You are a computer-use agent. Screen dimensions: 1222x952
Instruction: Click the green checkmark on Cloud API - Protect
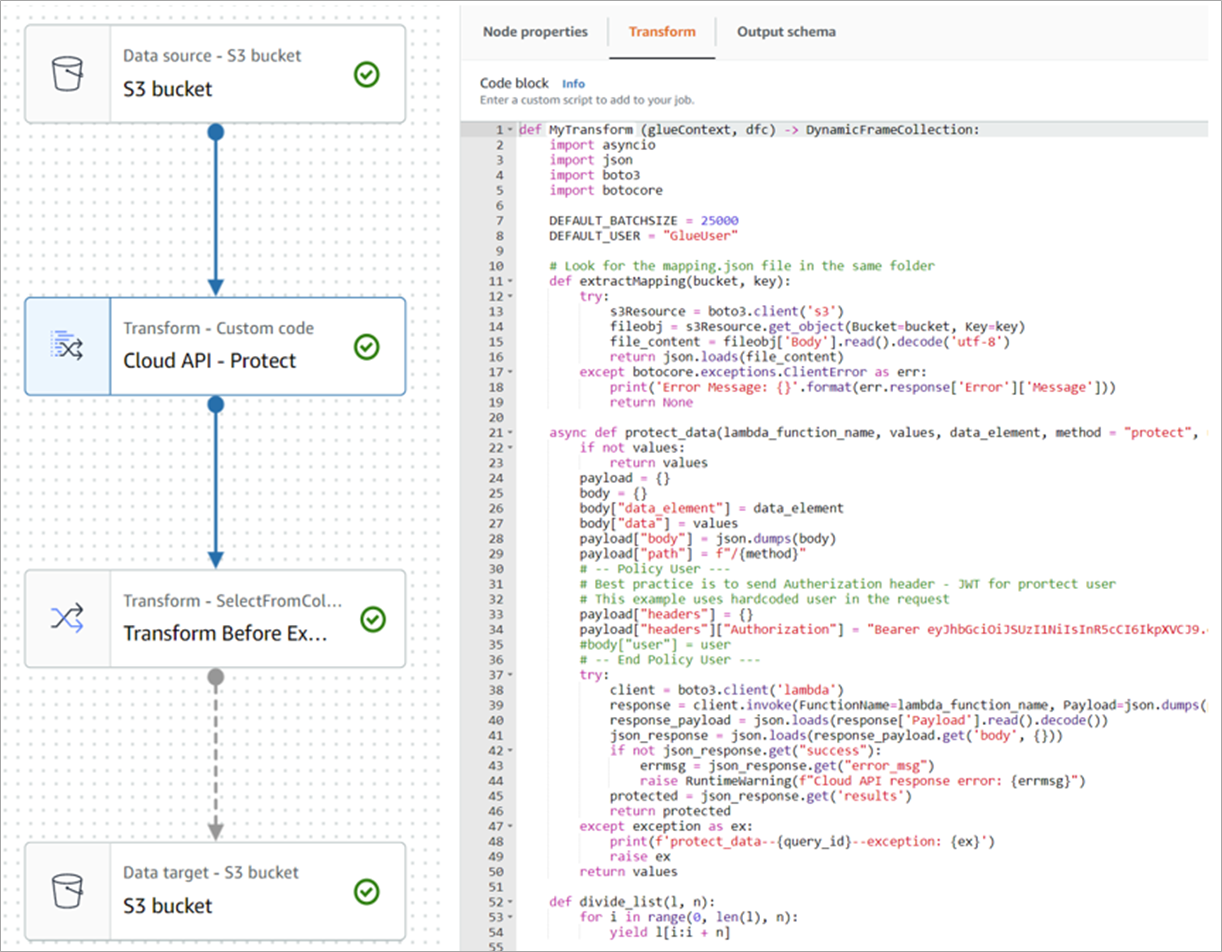coord(367,346)
